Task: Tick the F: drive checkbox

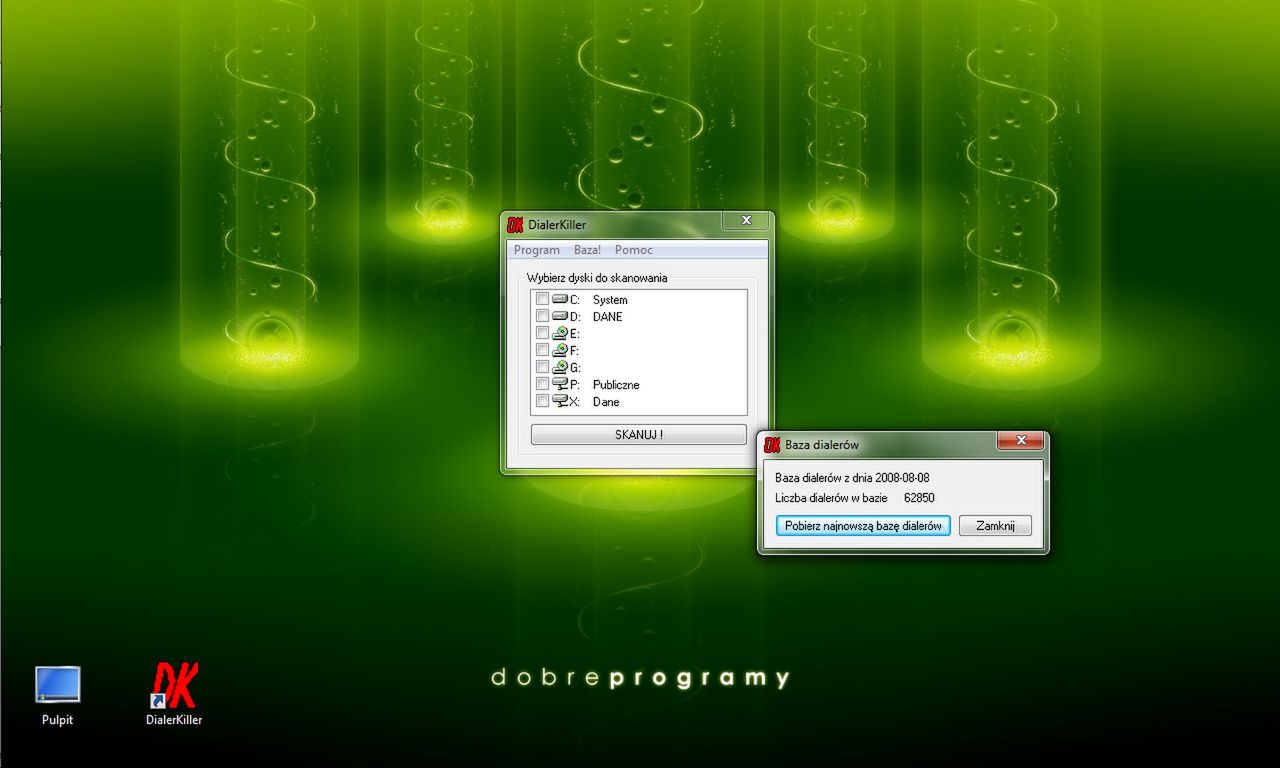Action: [x=542, y=350]
